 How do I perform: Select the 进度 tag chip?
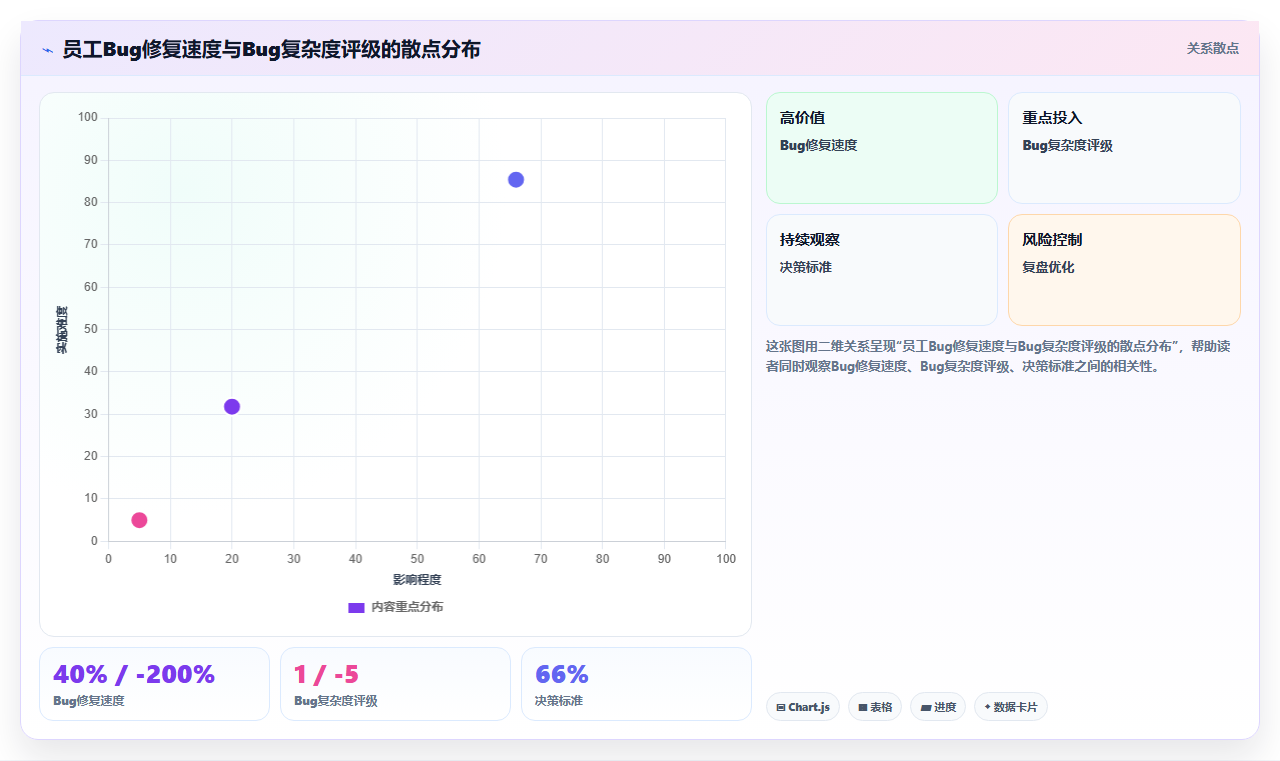938,707
